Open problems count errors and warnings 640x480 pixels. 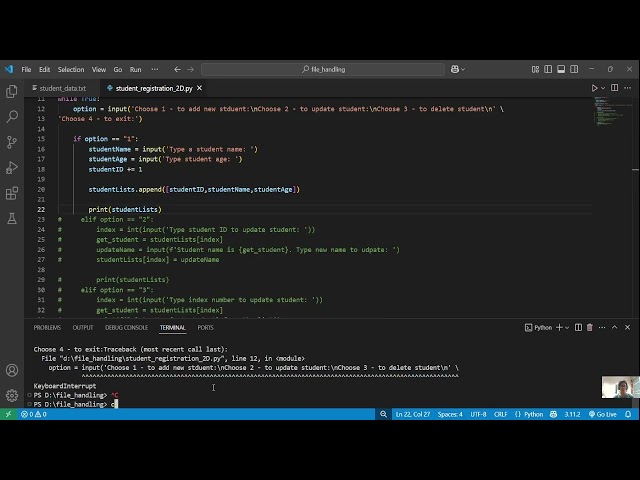34,414
